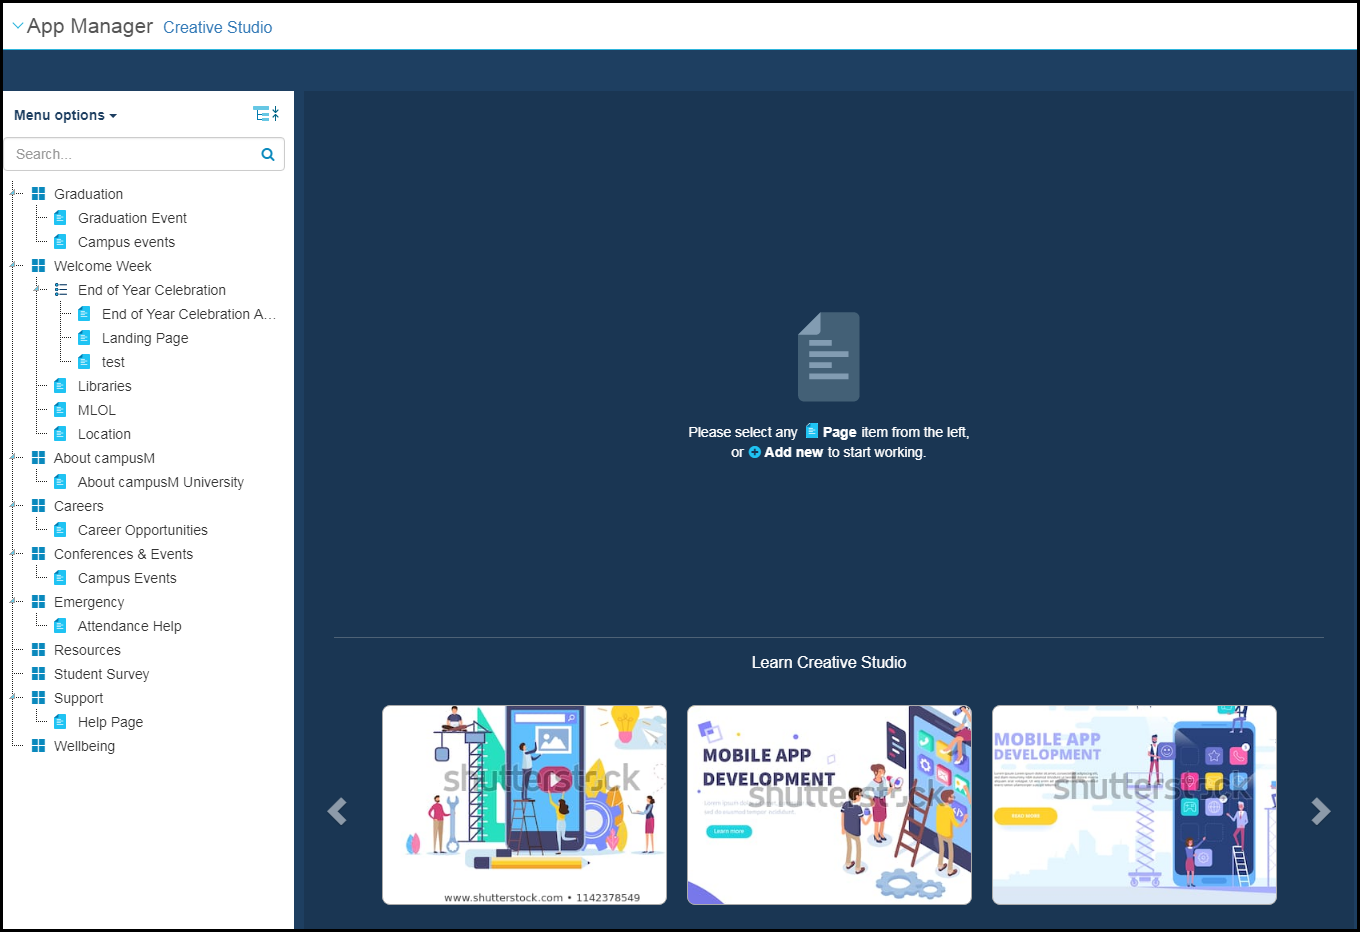Click the search magnifier icon
The height and width of the screenshot is (932, 1360).
[x=268, y=154]
